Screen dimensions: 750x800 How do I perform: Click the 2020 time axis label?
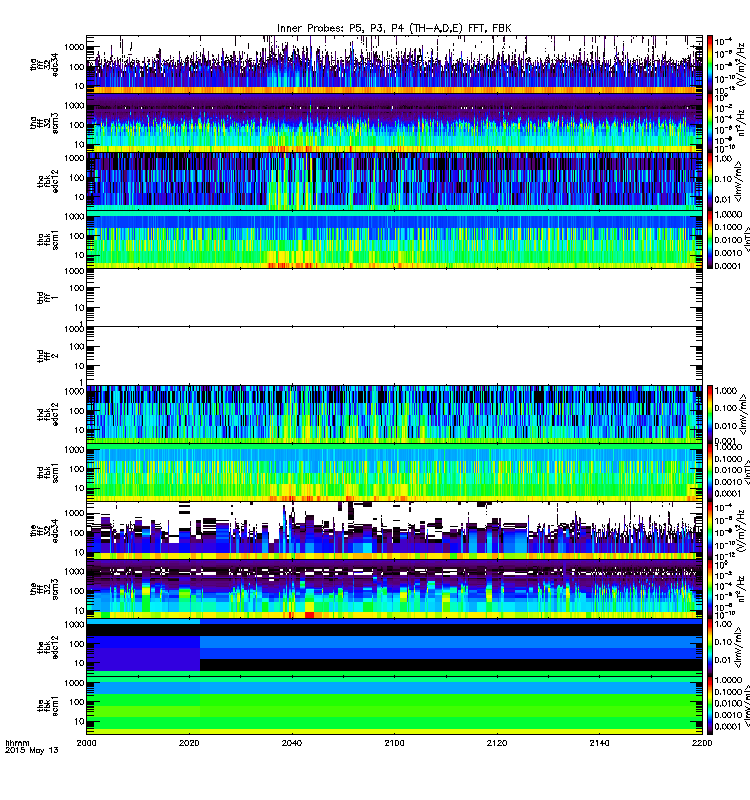point(189,743)
